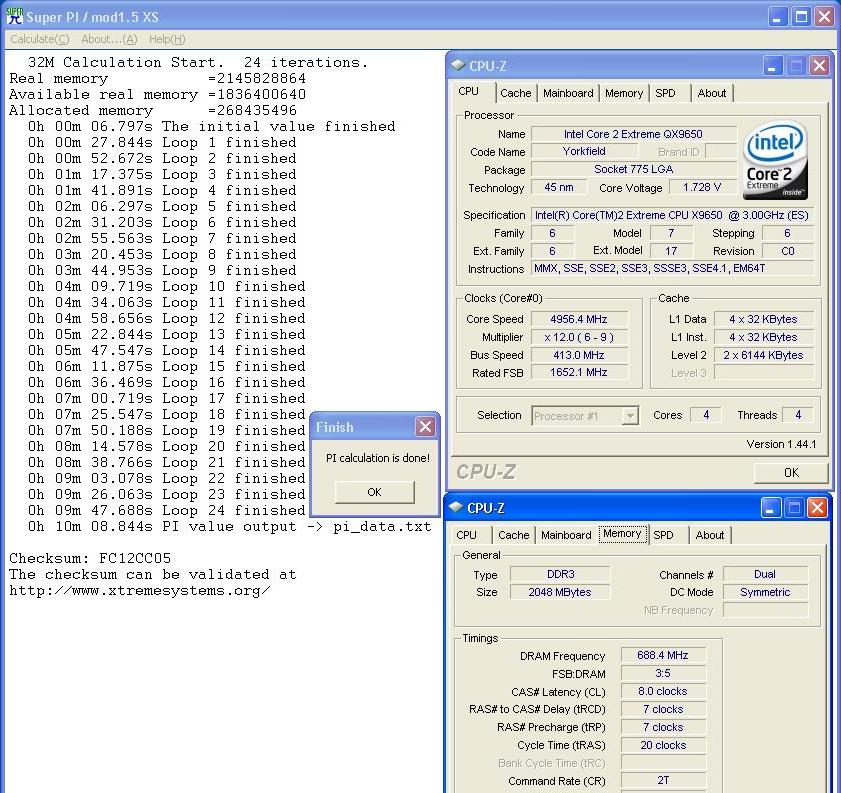
Task: Minimize the Super PI window
Action: [x=778, y=17]
